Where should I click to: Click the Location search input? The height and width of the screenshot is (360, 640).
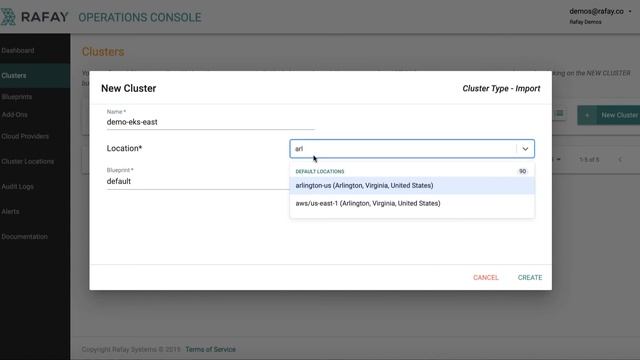(403, 149)
